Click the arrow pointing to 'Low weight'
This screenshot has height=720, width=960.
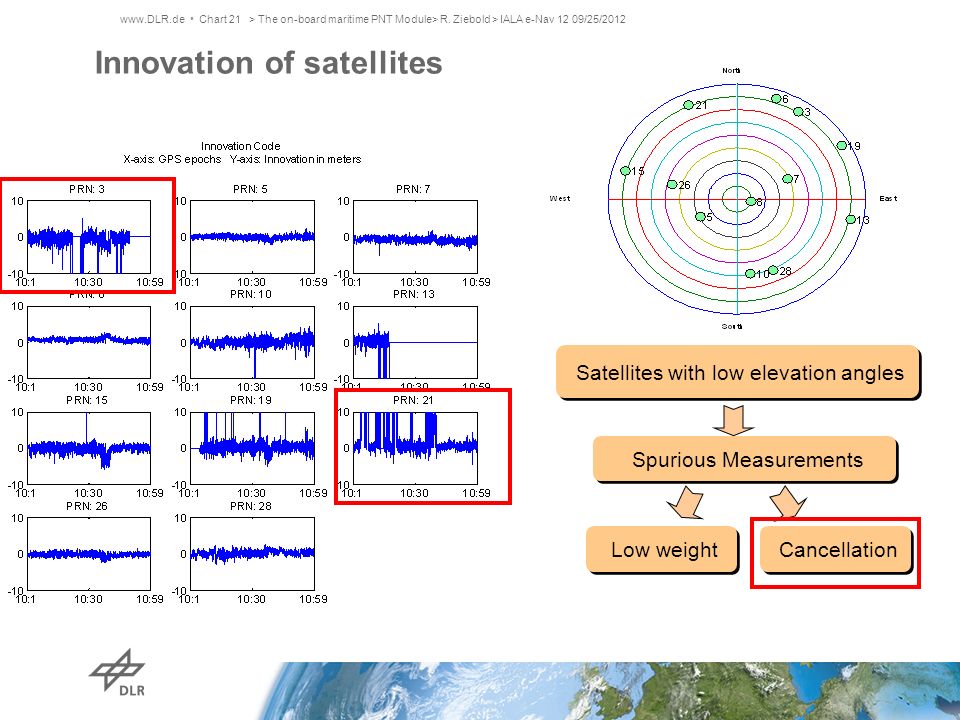point(685,503)
